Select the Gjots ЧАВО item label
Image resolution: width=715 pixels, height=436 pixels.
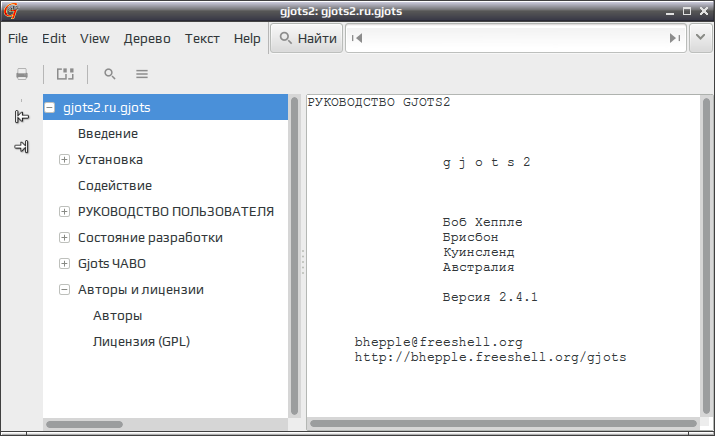(x=112, y=264)
